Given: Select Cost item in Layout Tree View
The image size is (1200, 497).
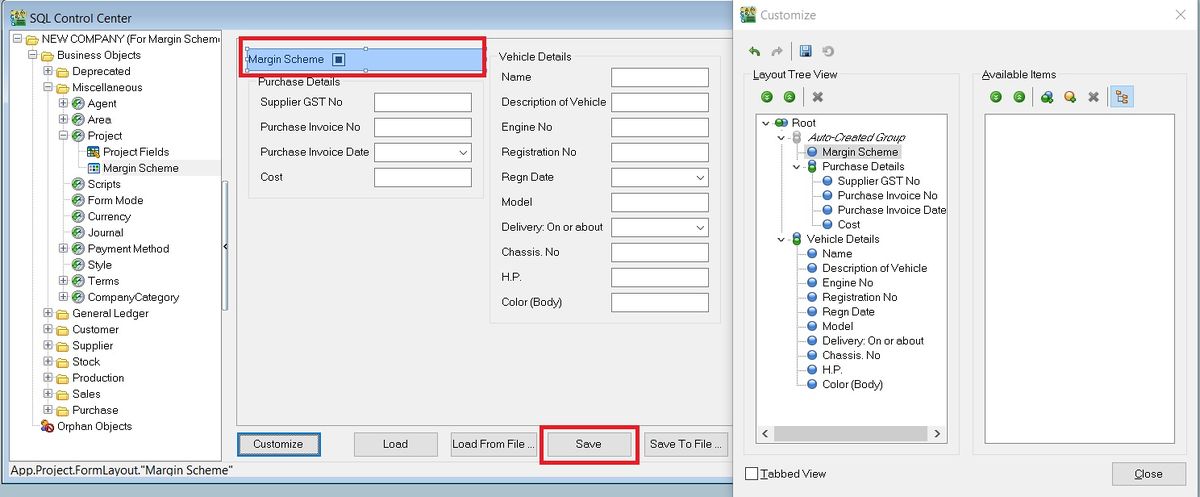Looking at the screenshot, I should point(848,225).
